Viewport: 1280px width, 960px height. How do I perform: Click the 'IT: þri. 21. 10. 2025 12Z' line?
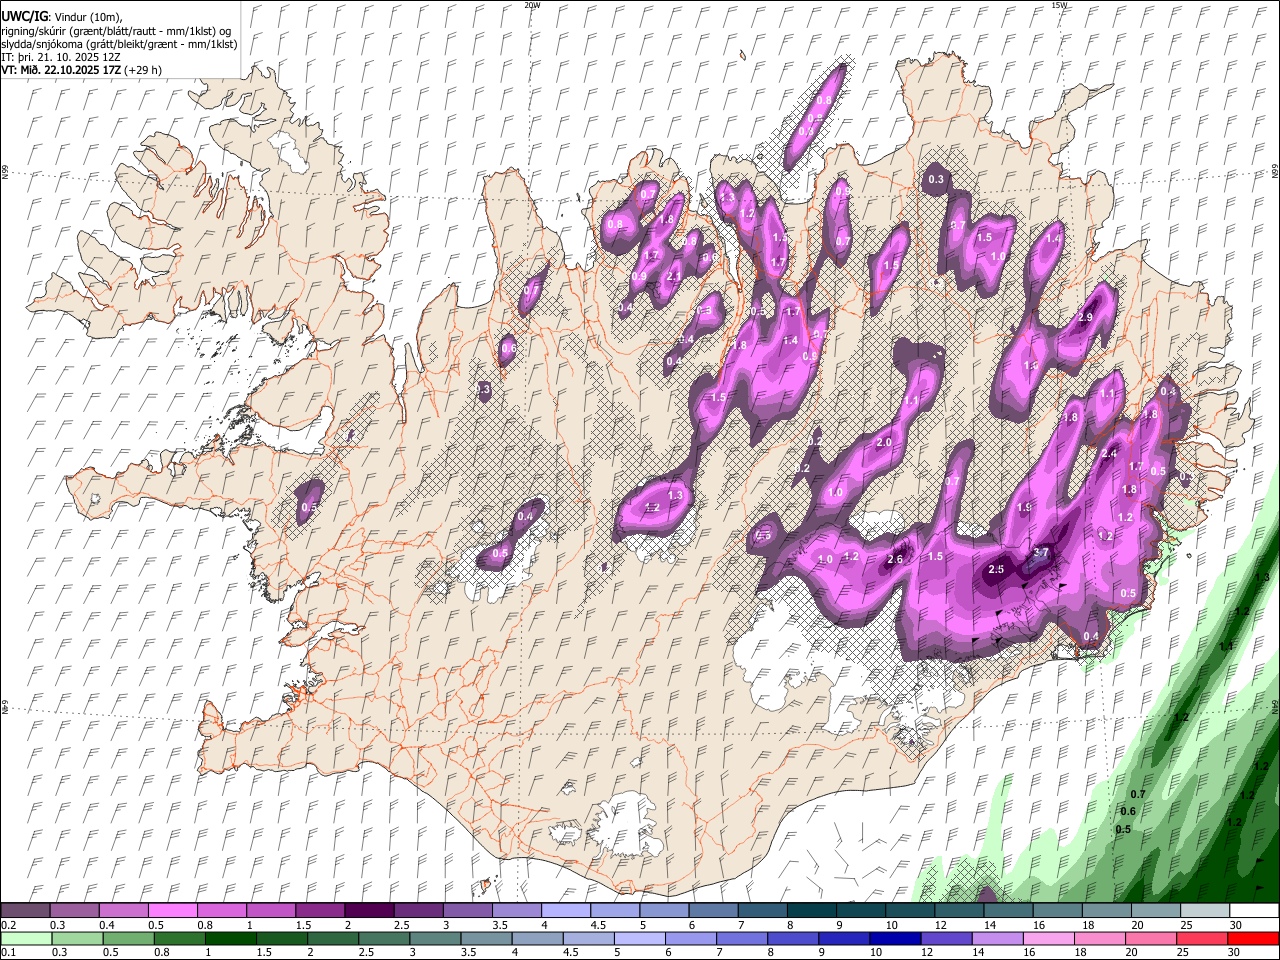(61, 57)
